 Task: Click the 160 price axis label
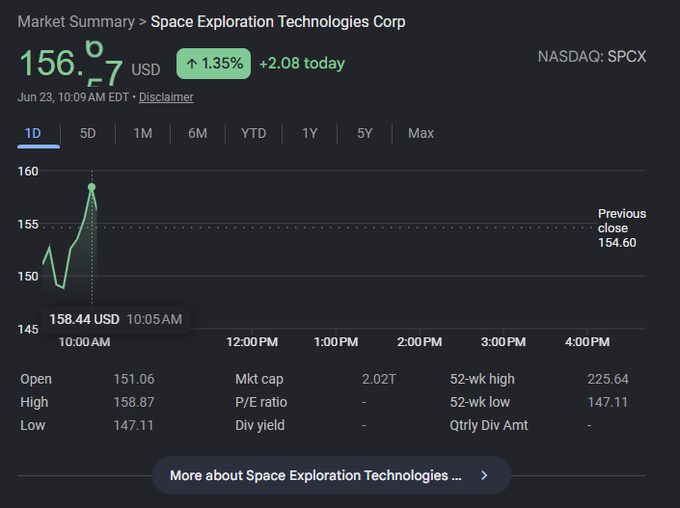pyautogui.click(x=28, y=171)
